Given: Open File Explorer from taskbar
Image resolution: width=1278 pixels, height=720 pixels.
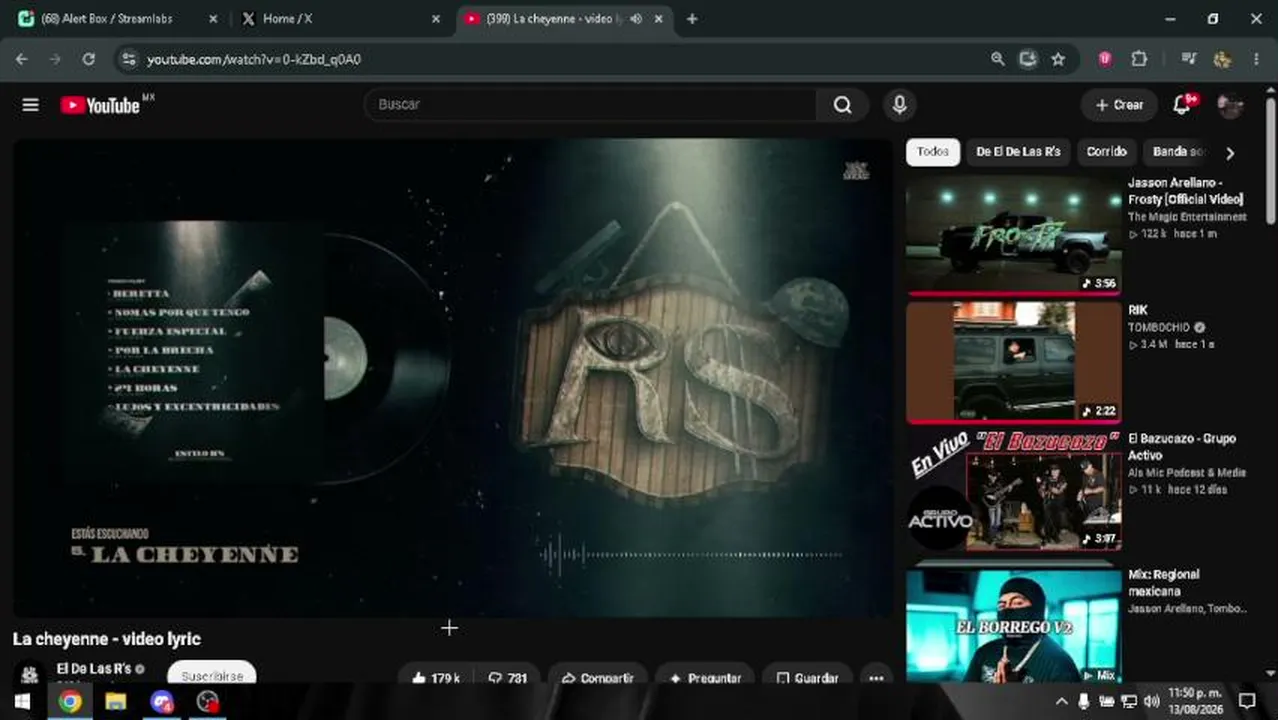Looking at the screenshot, I should click(115, 701).
